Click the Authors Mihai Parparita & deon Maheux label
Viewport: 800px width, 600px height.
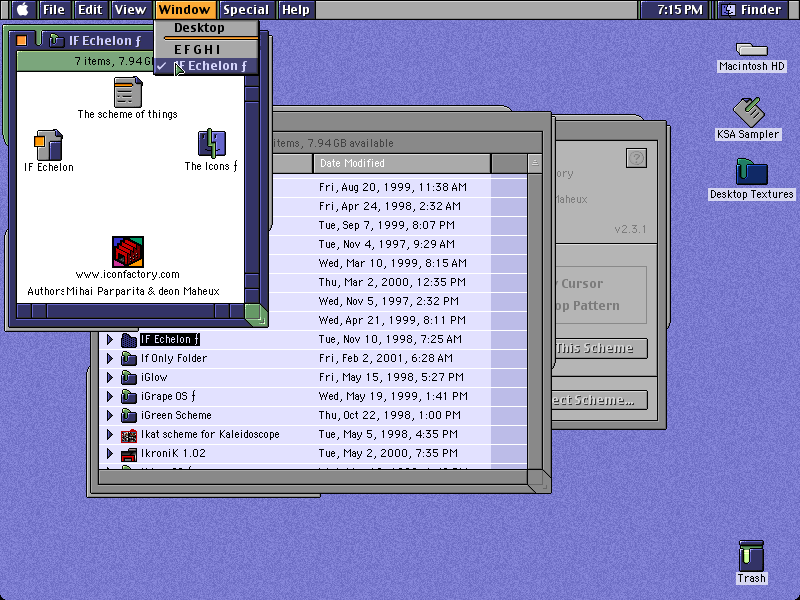click(x=123, y=291)
